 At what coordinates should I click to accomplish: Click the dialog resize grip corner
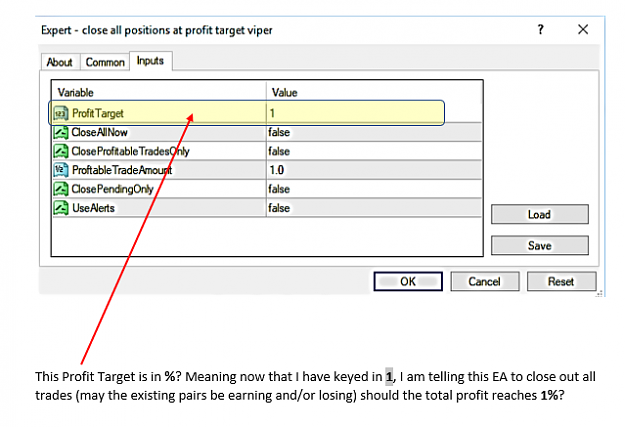(x=599, y=294)
